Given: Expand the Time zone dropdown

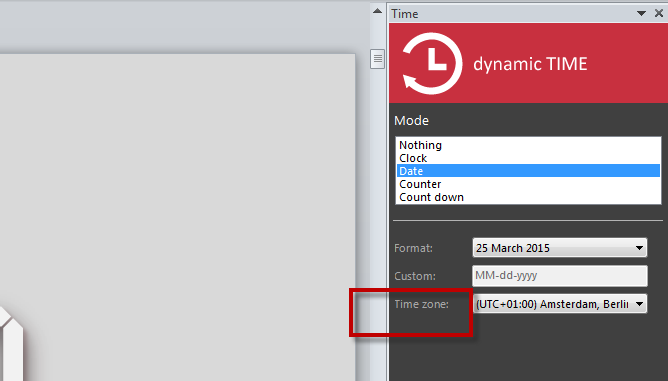Looking at the screenshot, I should pos(559,304).
